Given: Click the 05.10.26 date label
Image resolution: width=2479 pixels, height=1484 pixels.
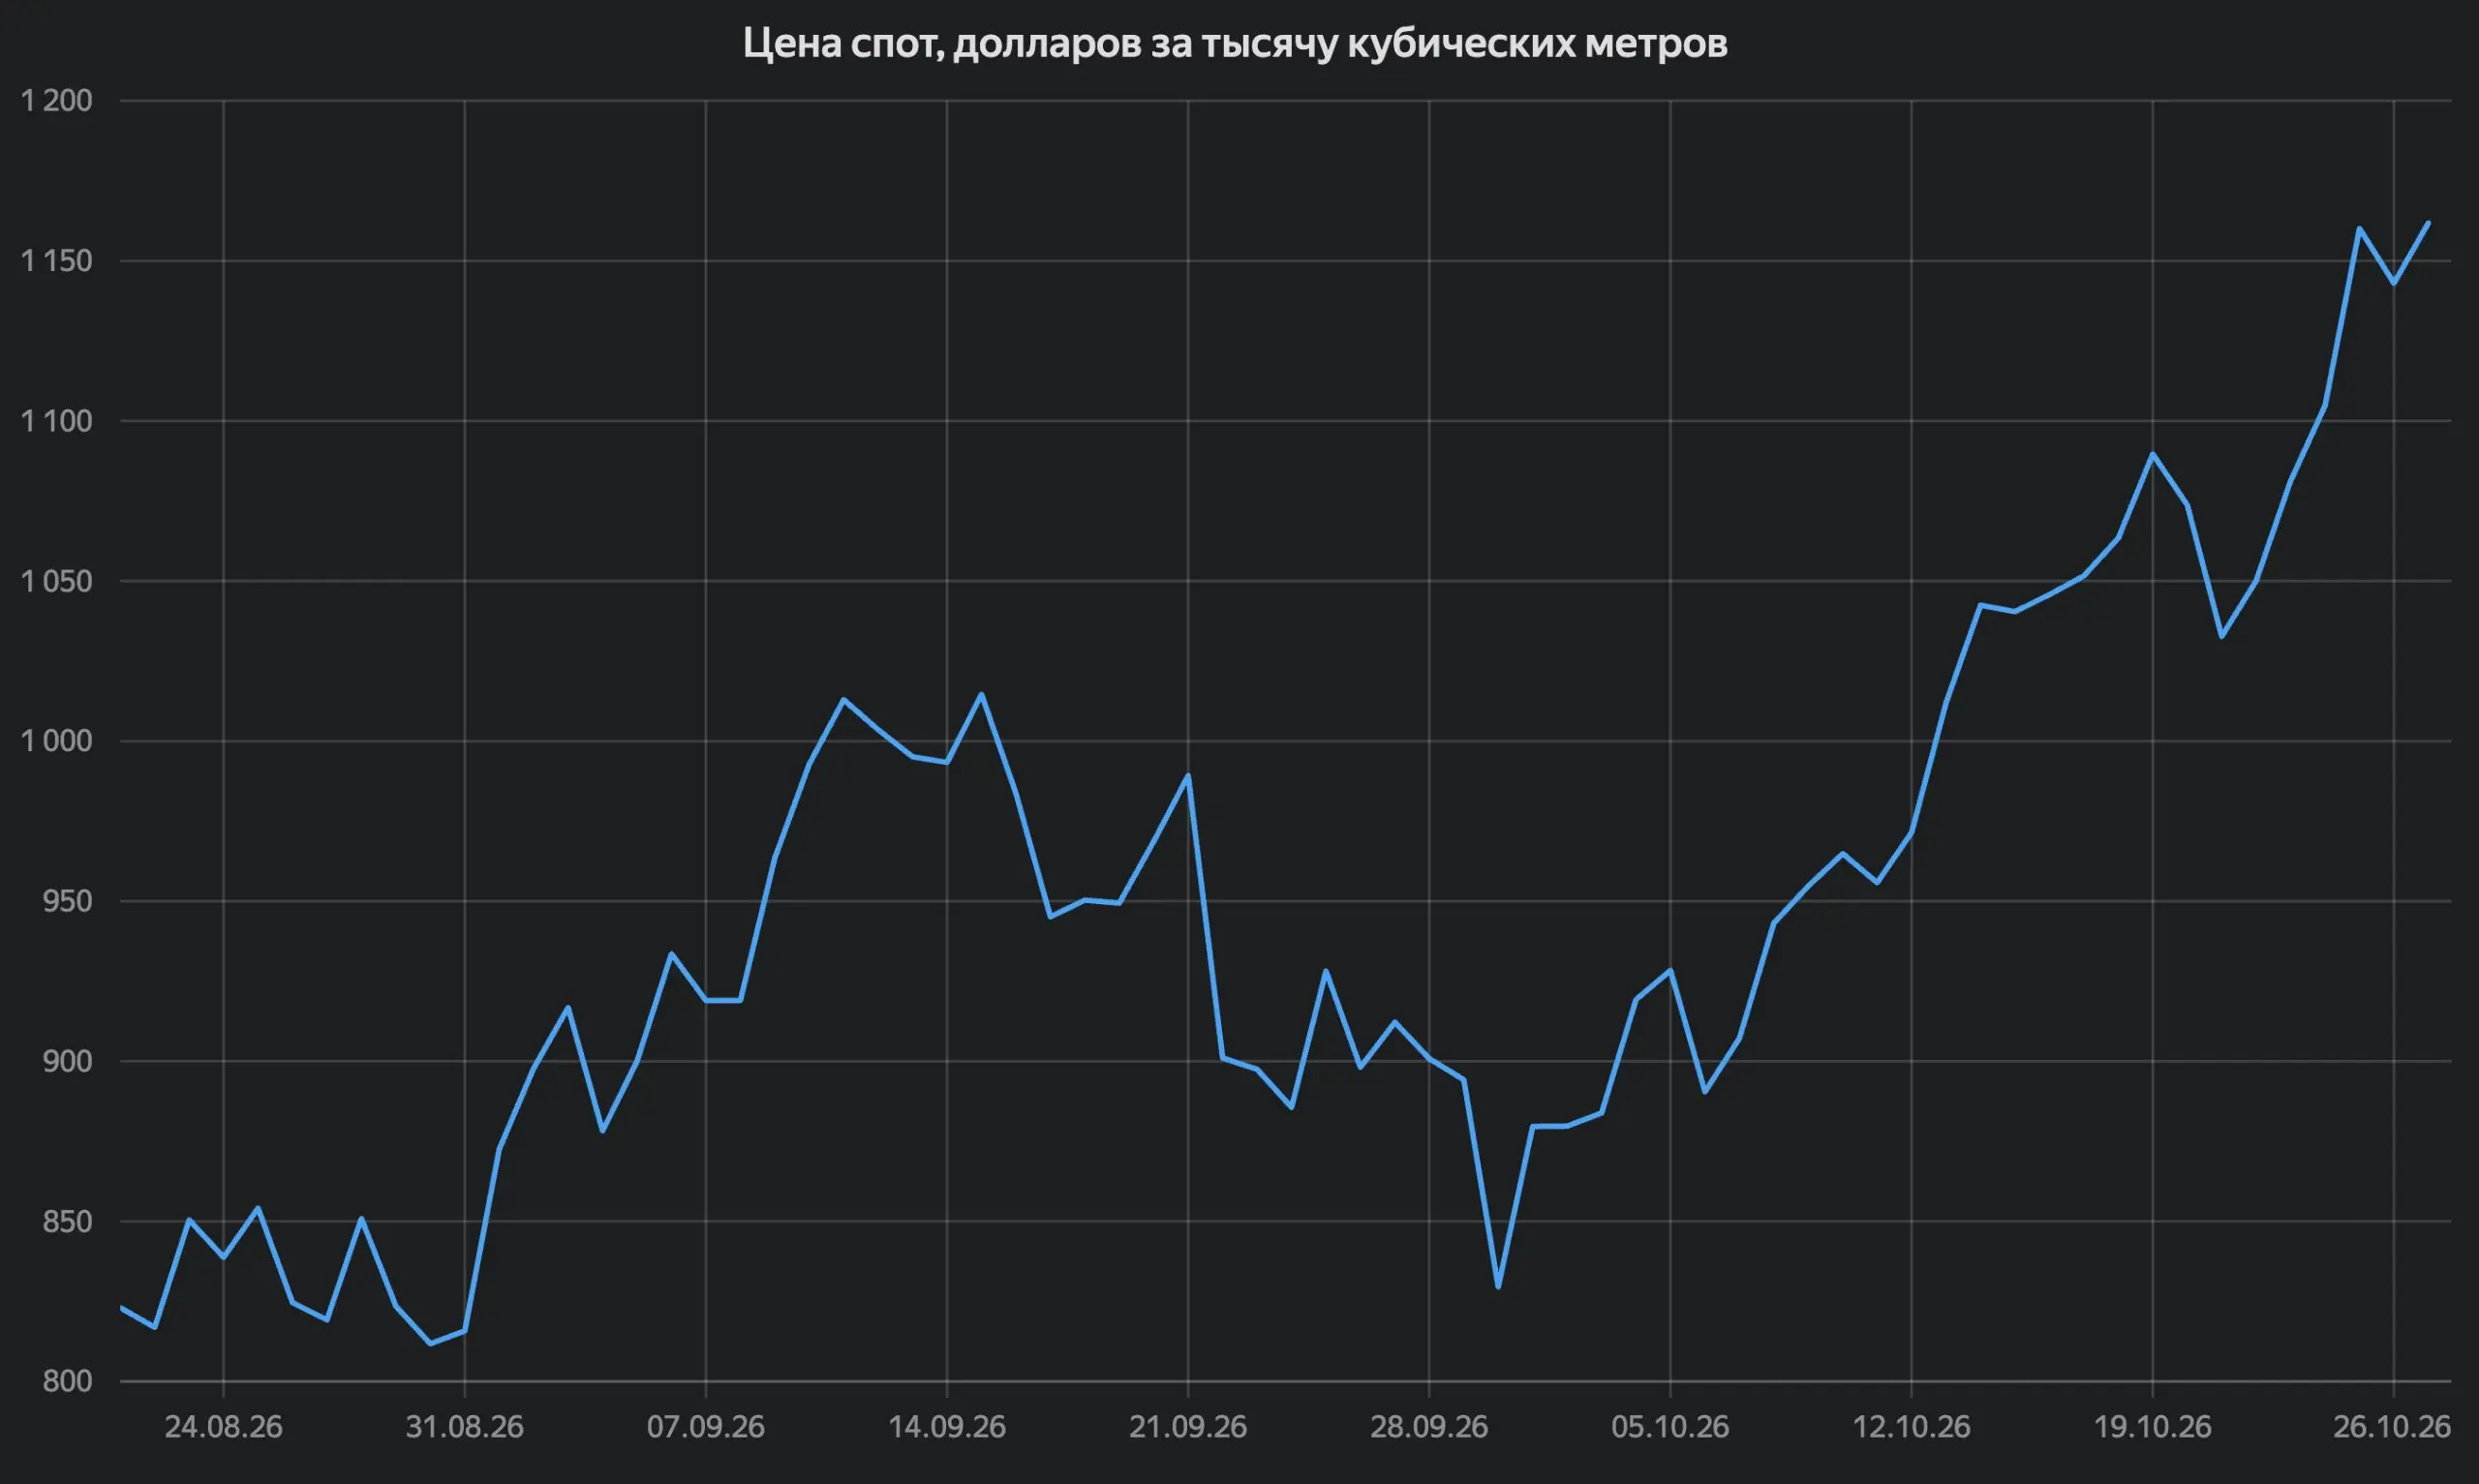Looking at the screenshot, I should (1670, 1426).
